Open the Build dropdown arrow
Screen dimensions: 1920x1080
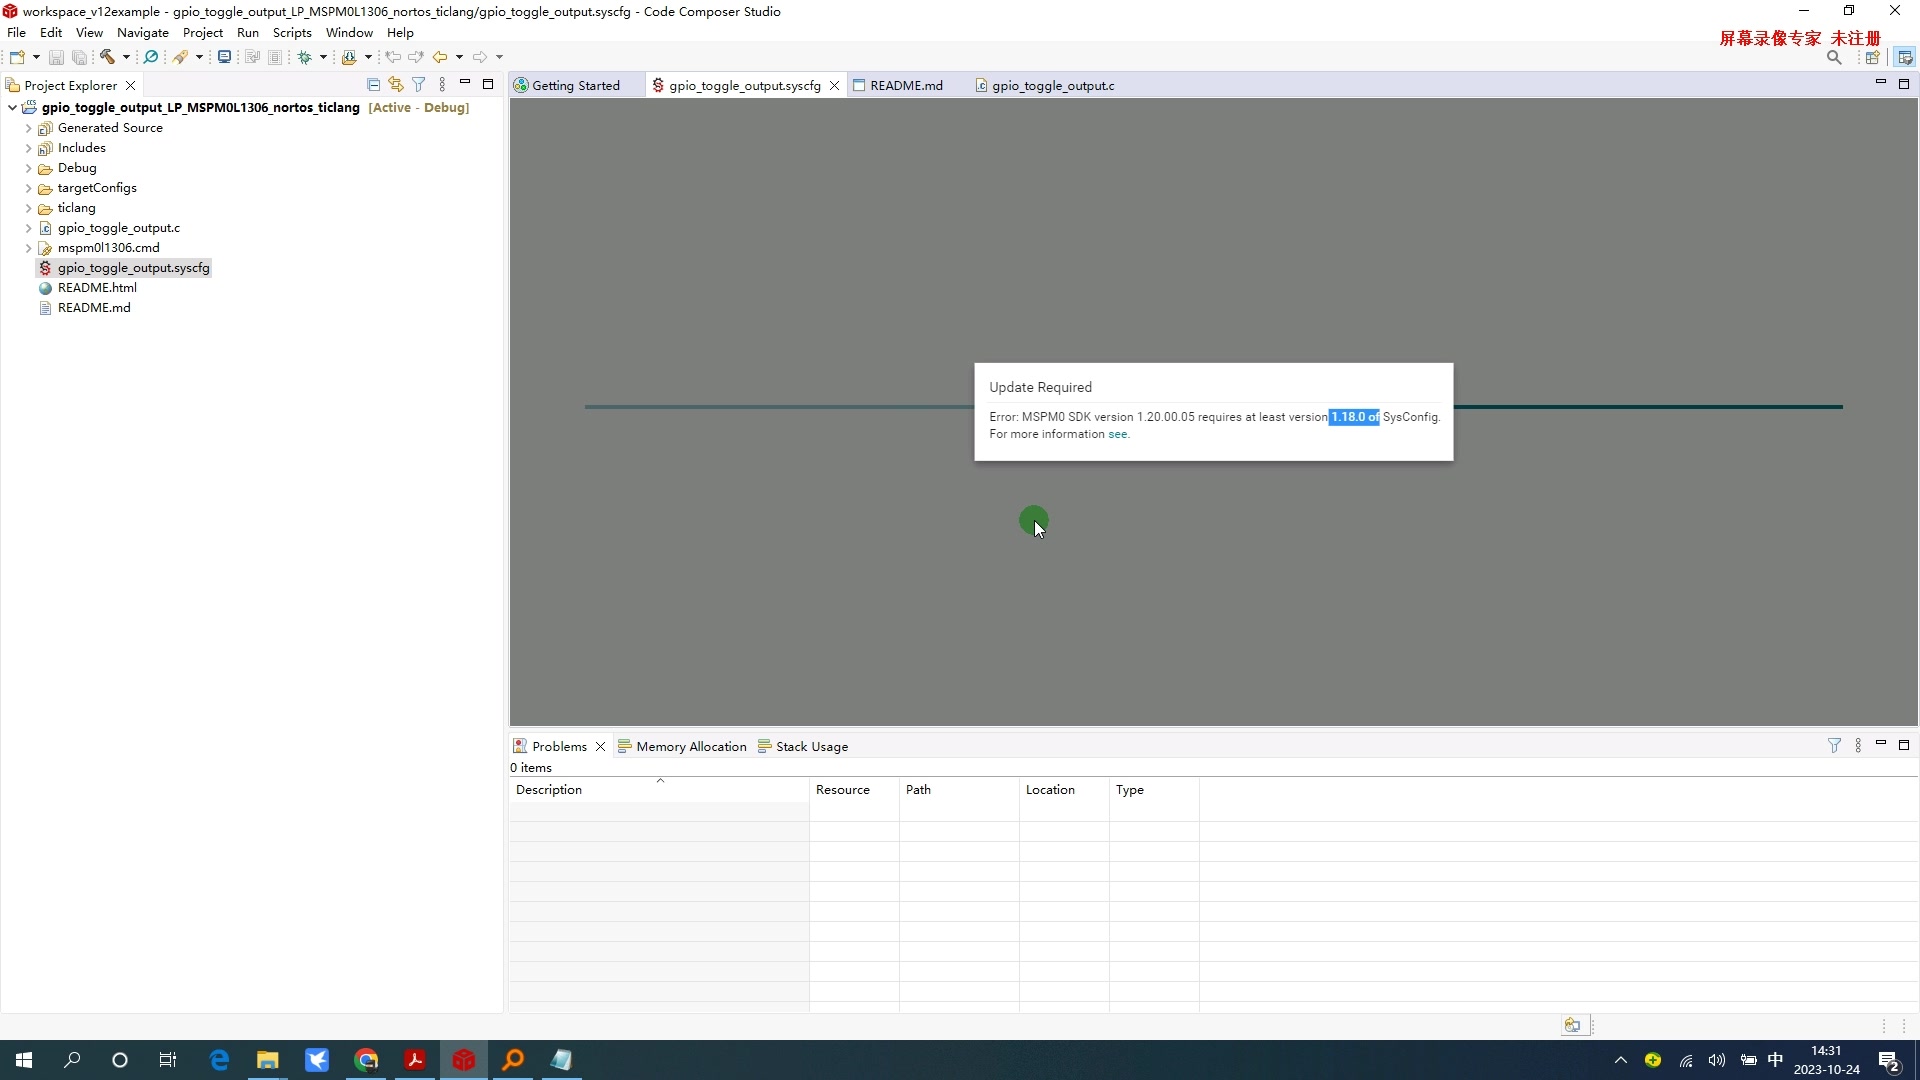[126, 57]
